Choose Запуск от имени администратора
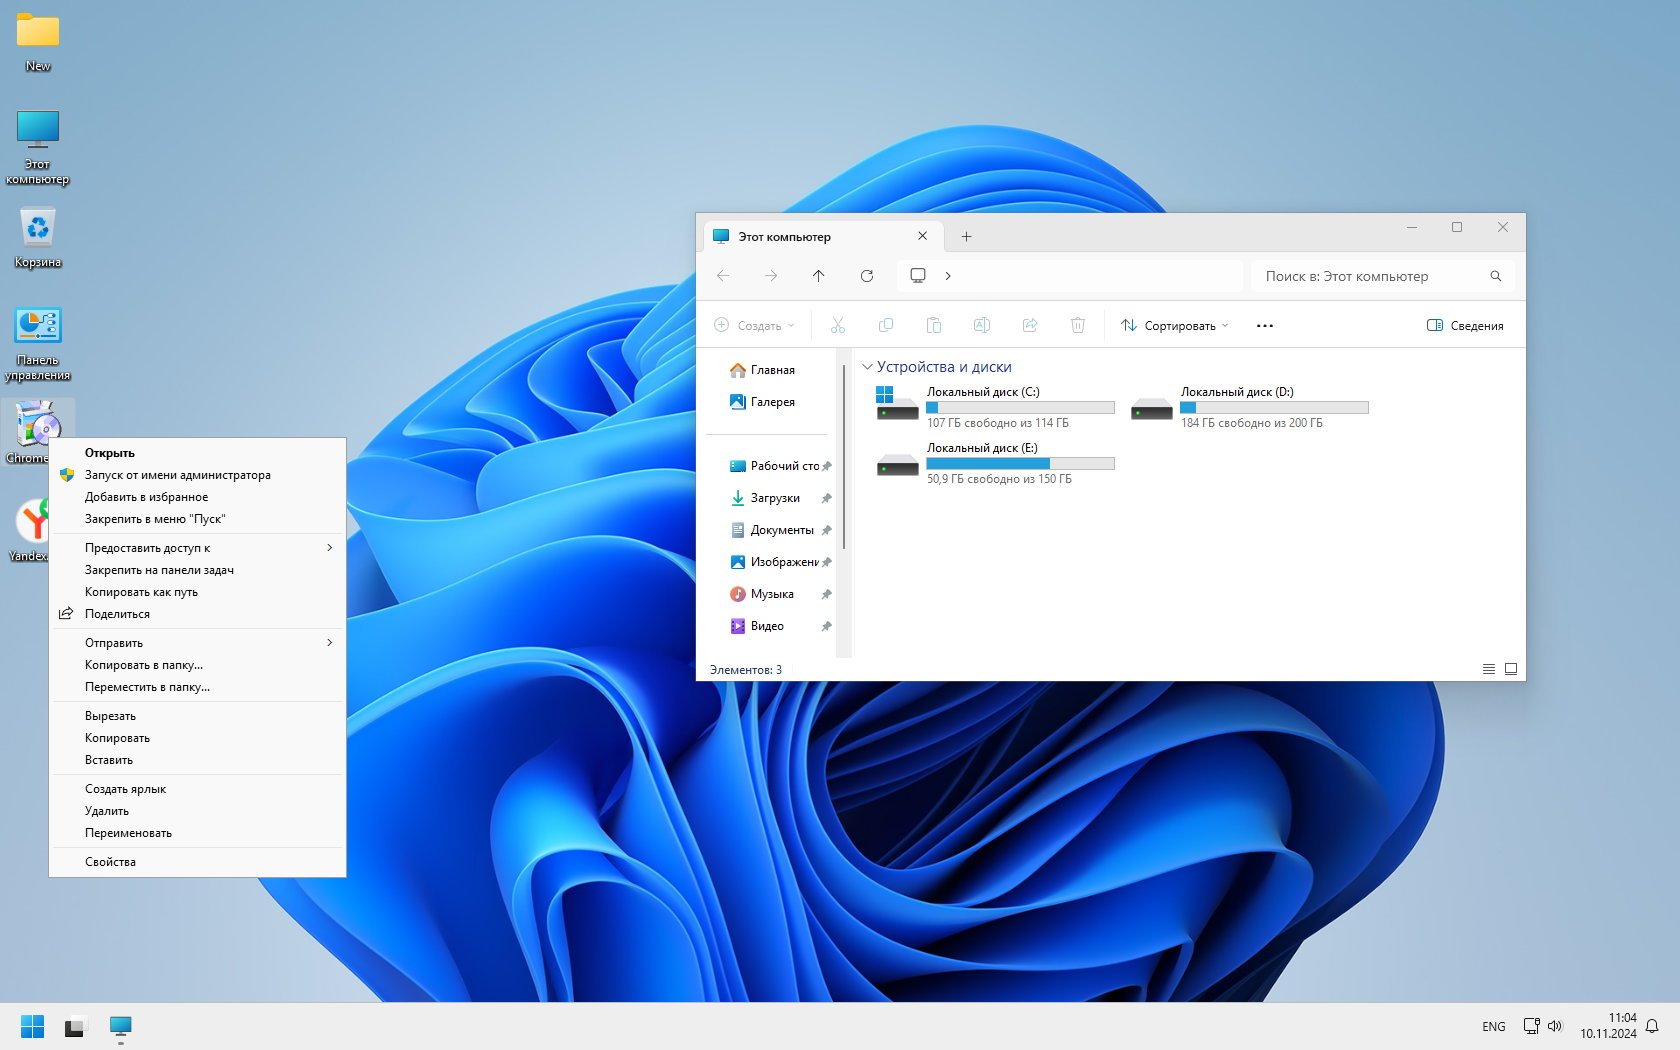The image size is (1680, 1050). pos(197,475)
